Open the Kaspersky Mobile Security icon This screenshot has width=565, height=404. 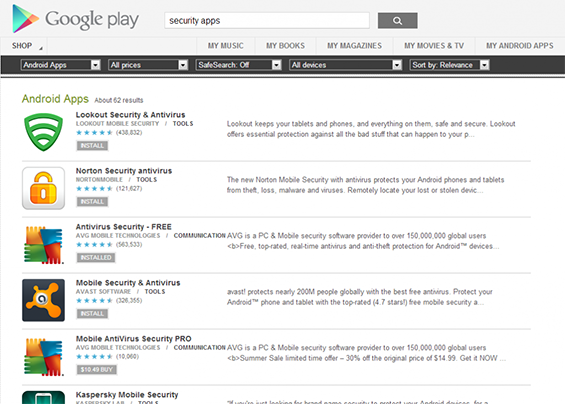pyautogui.click(x=44, y=398)
